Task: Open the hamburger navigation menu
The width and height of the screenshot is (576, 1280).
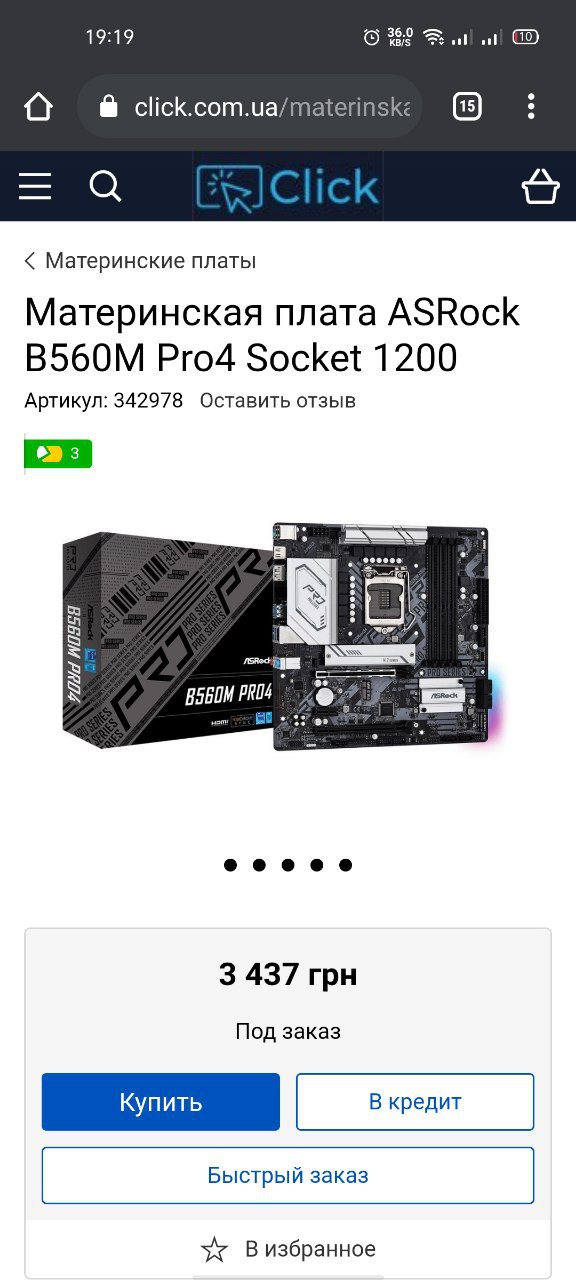Action: [35, 186]
